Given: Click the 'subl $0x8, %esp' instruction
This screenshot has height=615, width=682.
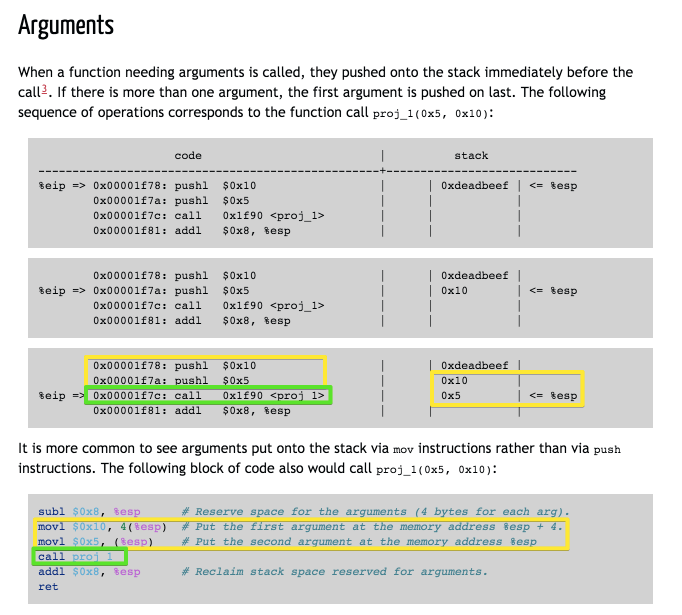Looking at the screenshot, I should coord(89,511).
